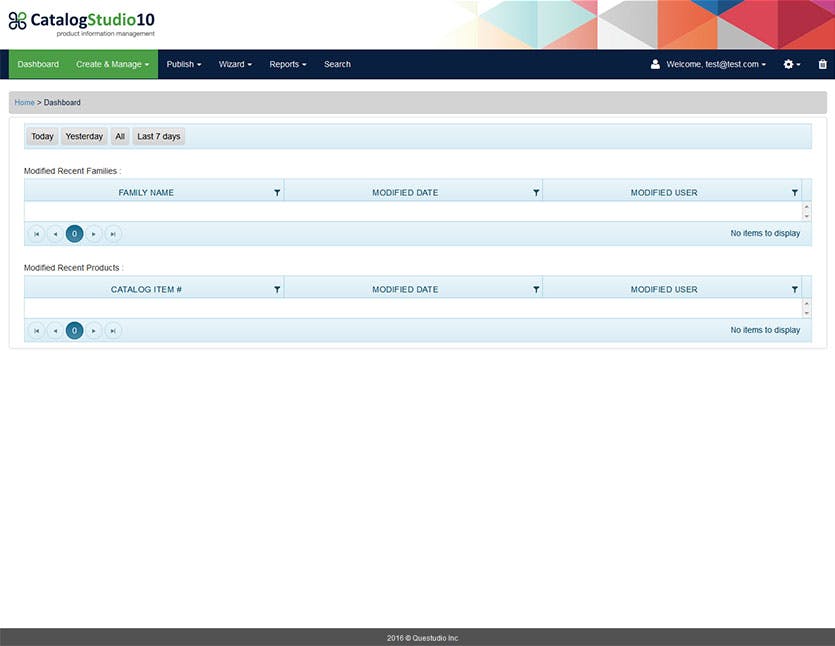835x646 pixels.
Task: Open the settings gear menu
Action: tap(791, 64)
